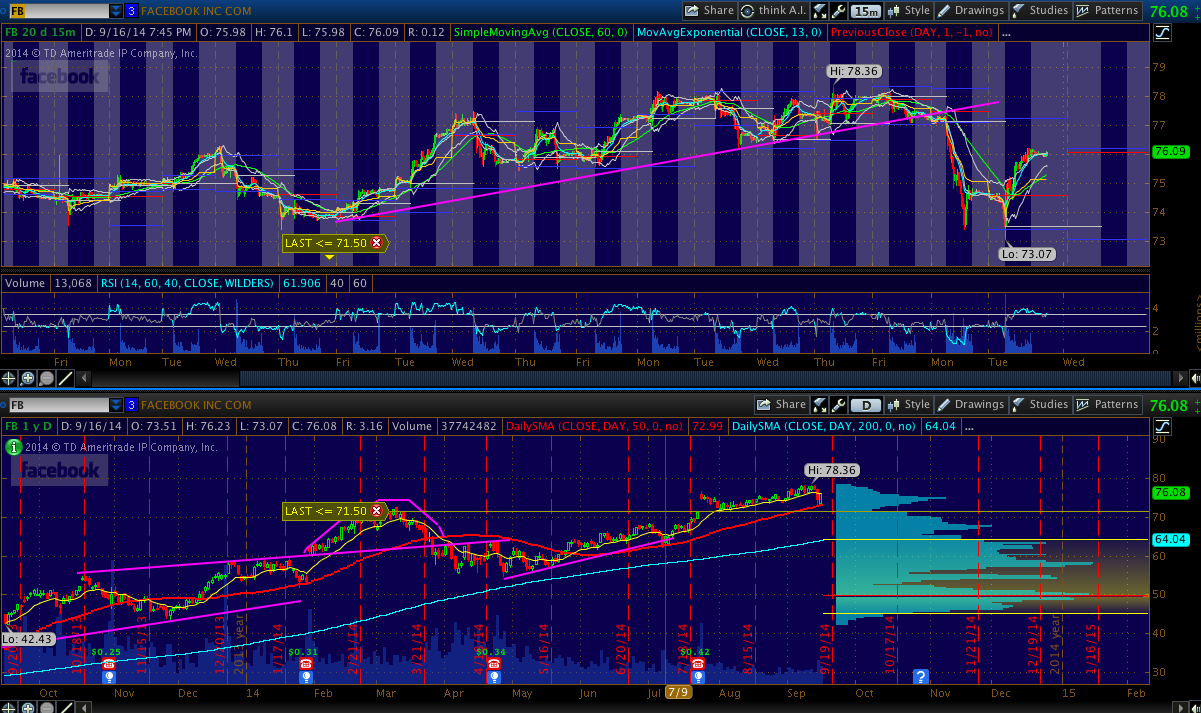Select the crosshair pan tool below upper chart
The width and height of the screenshot is (1201, 713).
[x=10, y=378]
